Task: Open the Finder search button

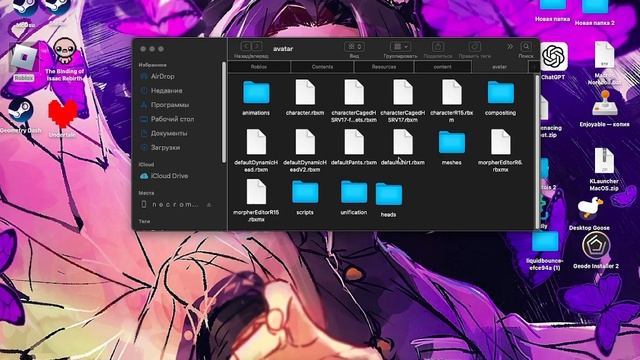Action: point(526,47)
